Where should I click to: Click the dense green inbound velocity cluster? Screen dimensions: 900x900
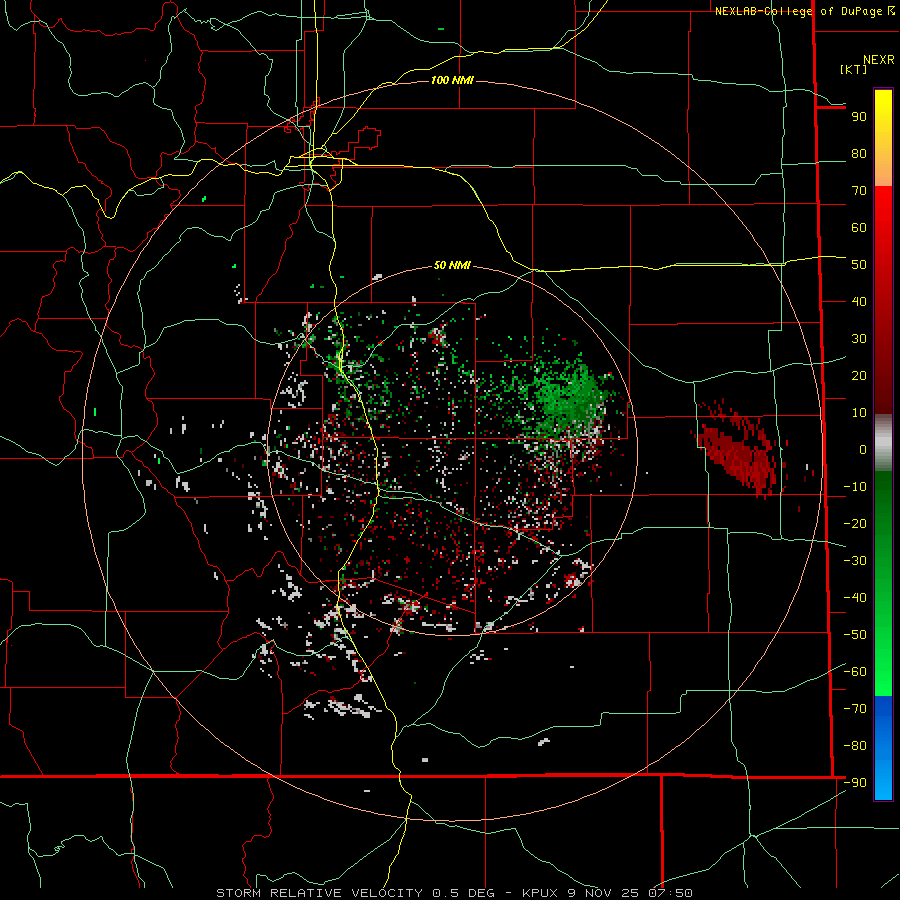[571, 396]
